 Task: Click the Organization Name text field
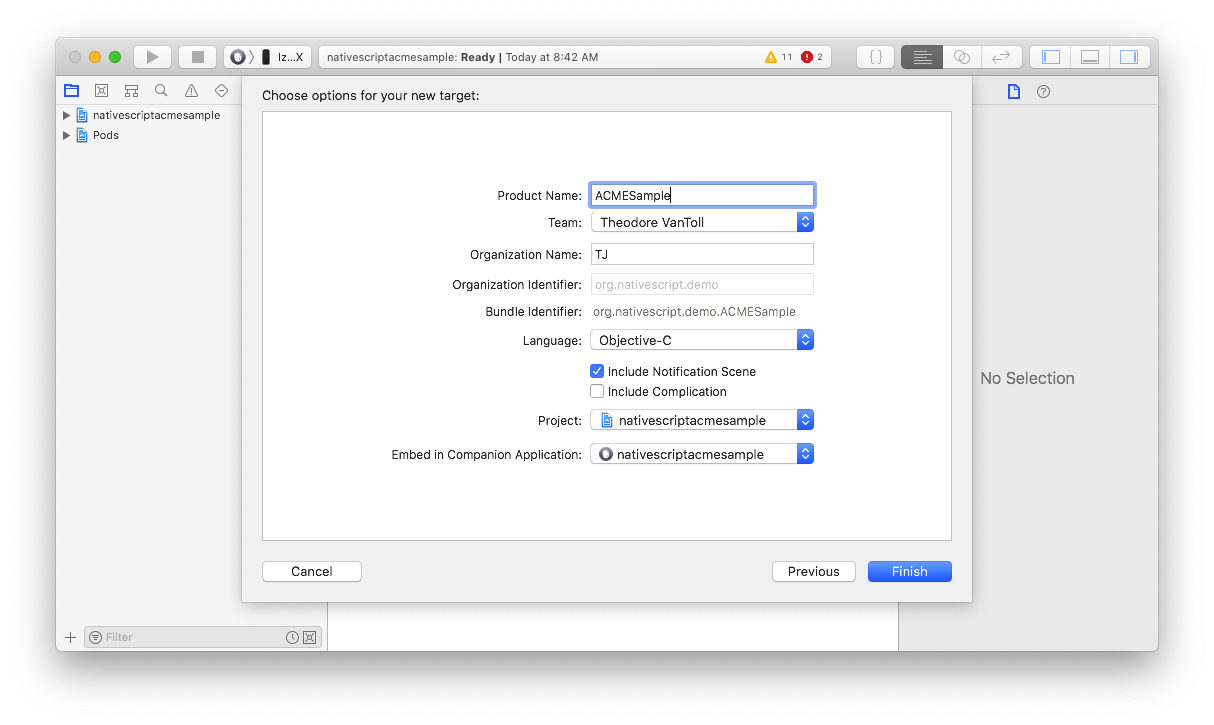point(702,255)
